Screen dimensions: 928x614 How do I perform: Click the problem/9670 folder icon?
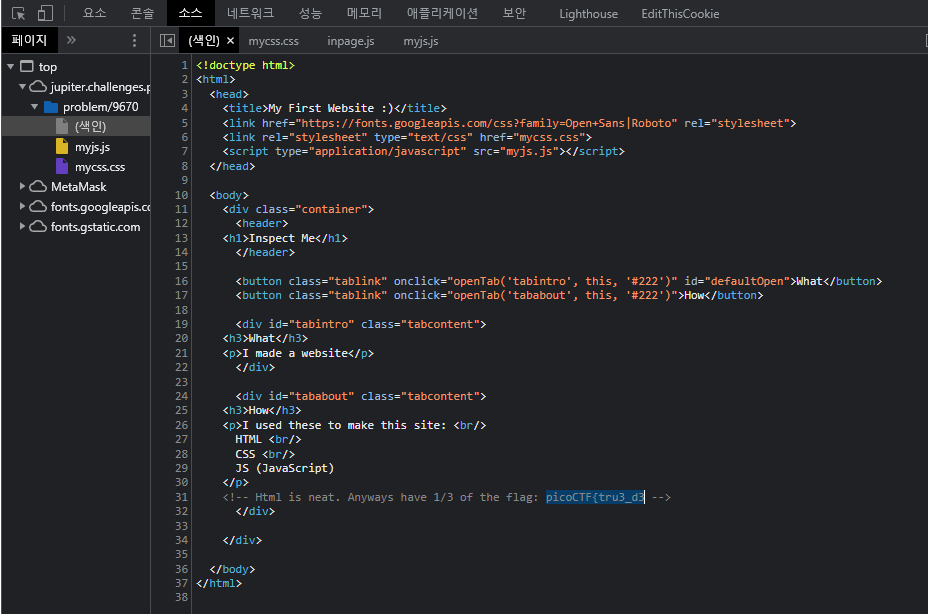pos(51,107)
